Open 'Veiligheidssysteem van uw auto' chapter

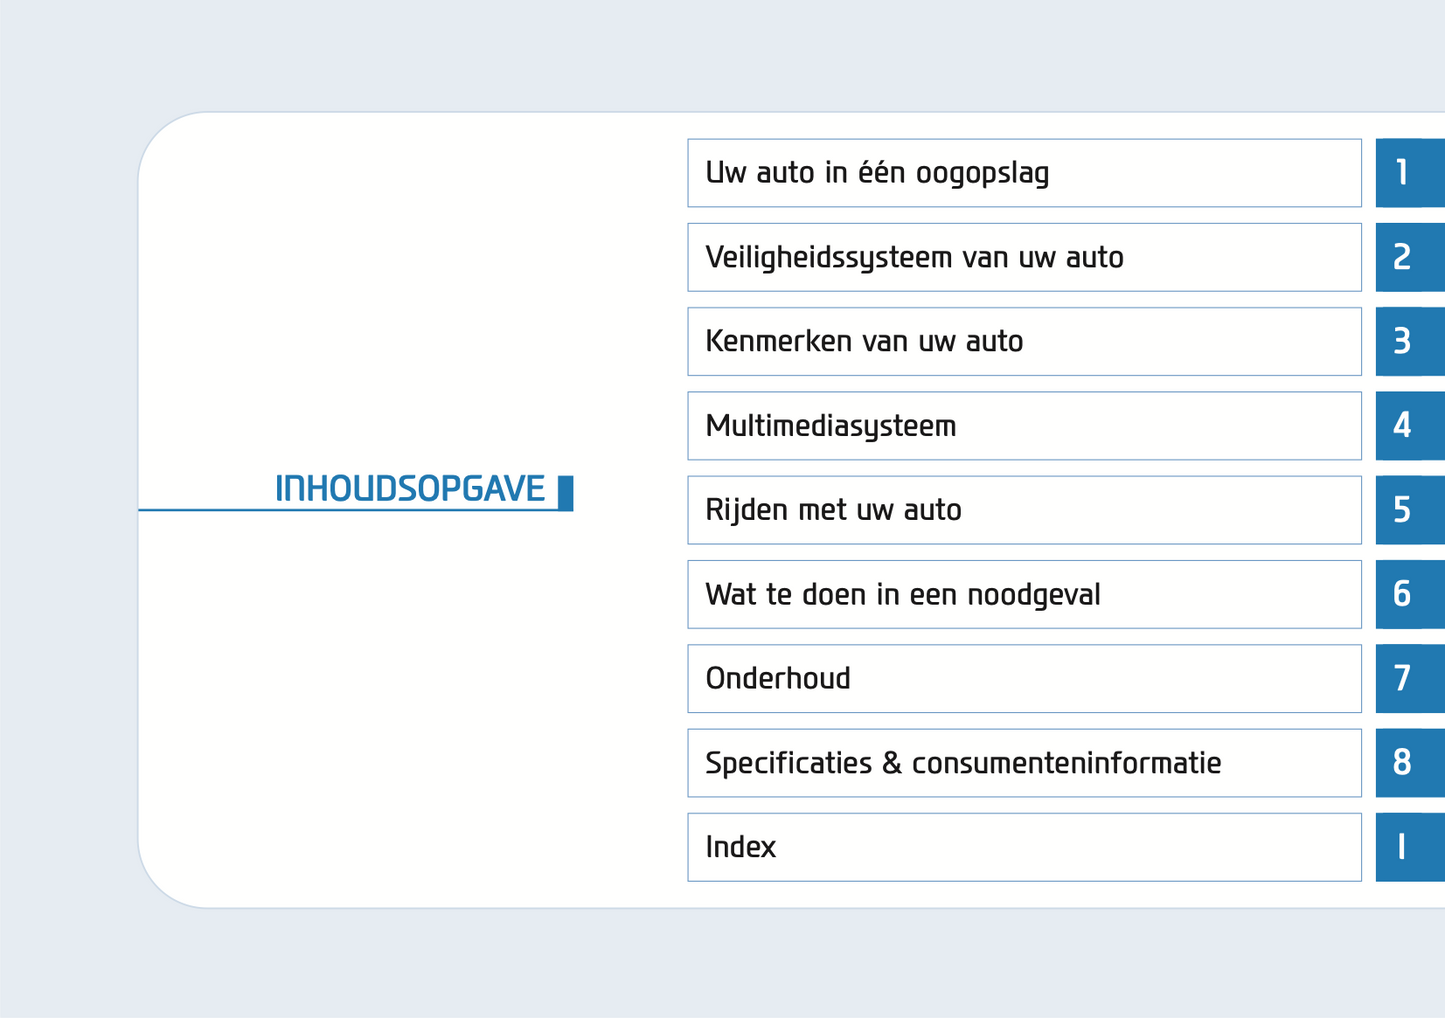[1024, 257]
